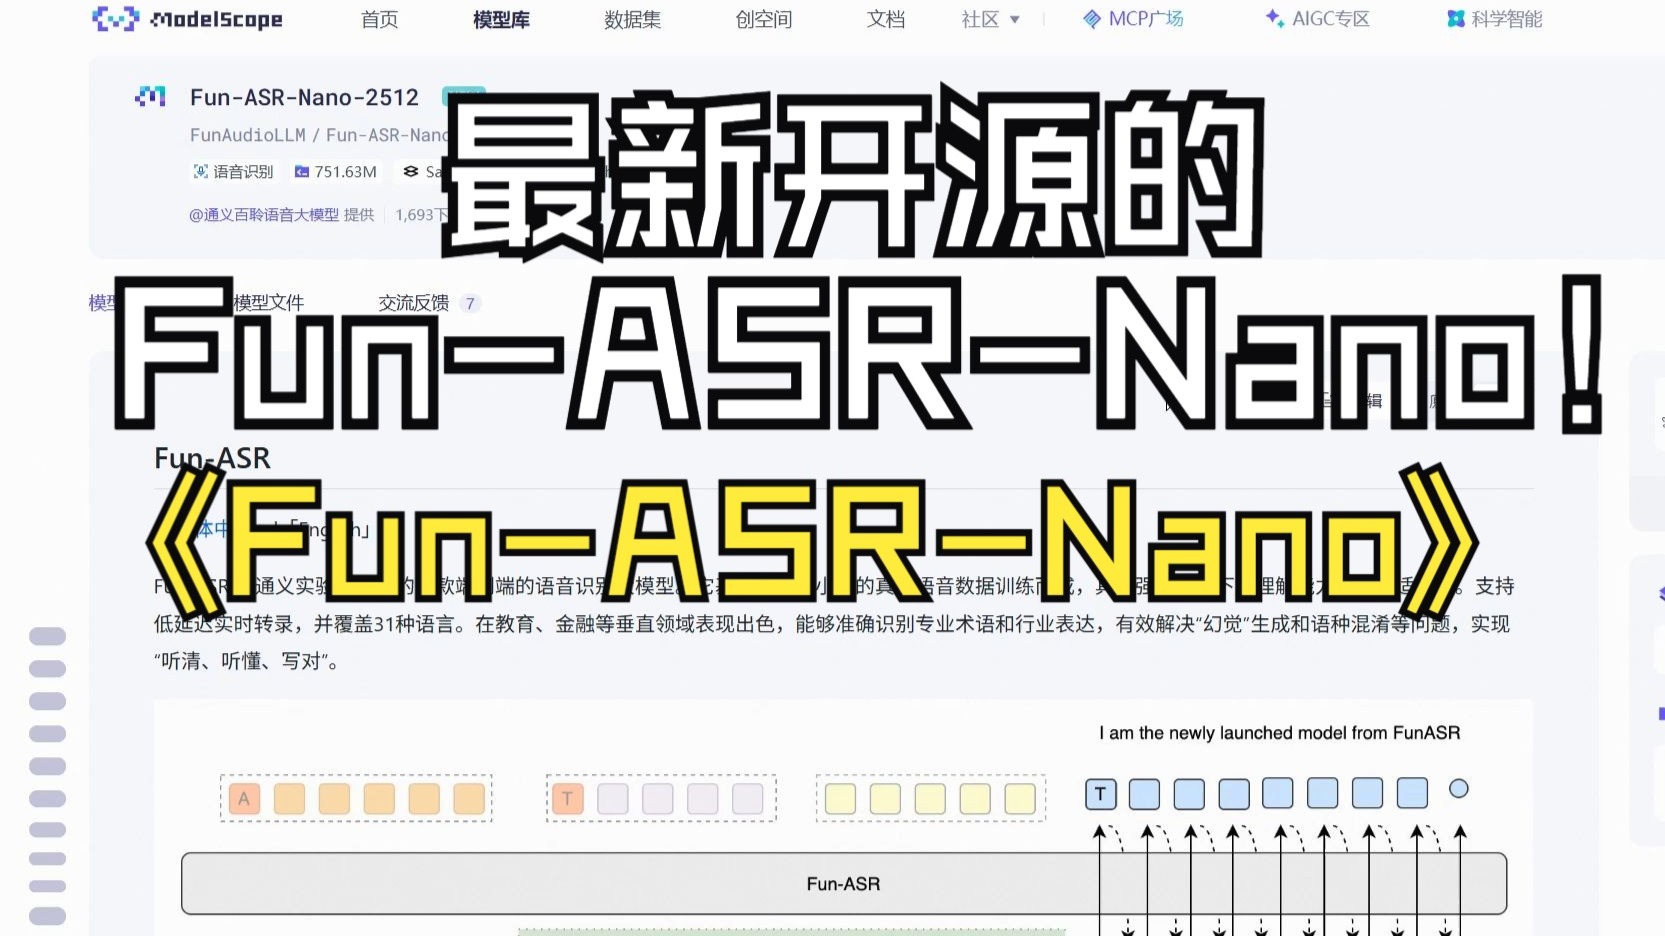Viewport: 1665px width, 936px height.
Task: Click the 751.63M parameter size tag
Action: pos(336,172)
